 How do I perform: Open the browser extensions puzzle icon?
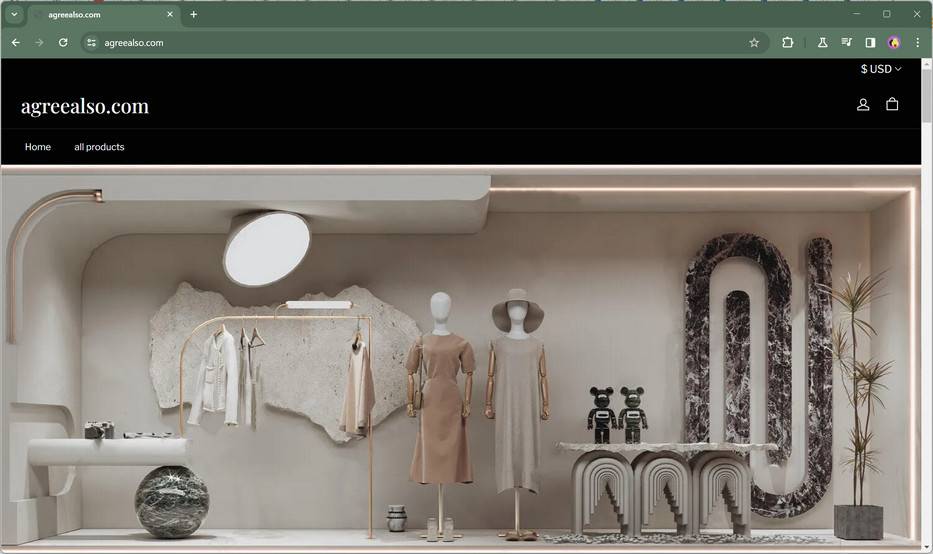pyautogui.click(x=787, y=43)
